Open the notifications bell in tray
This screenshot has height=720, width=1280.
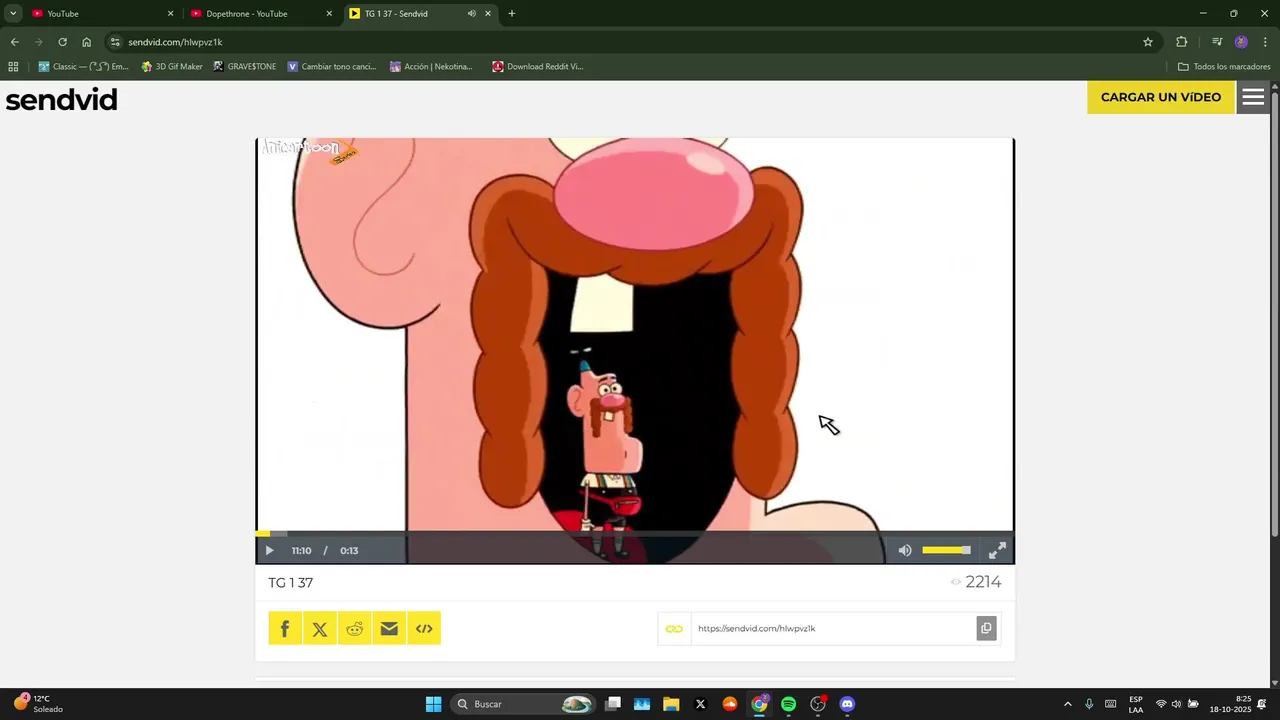pyautogui.click(x=1262, y=704)
